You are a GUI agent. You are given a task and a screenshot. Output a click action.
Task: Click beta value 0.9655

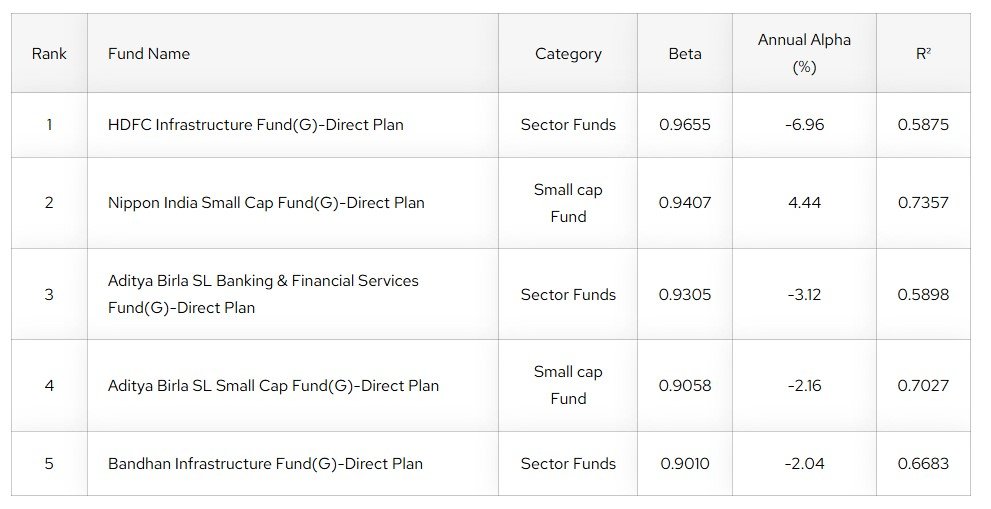[x=685, y=125]
